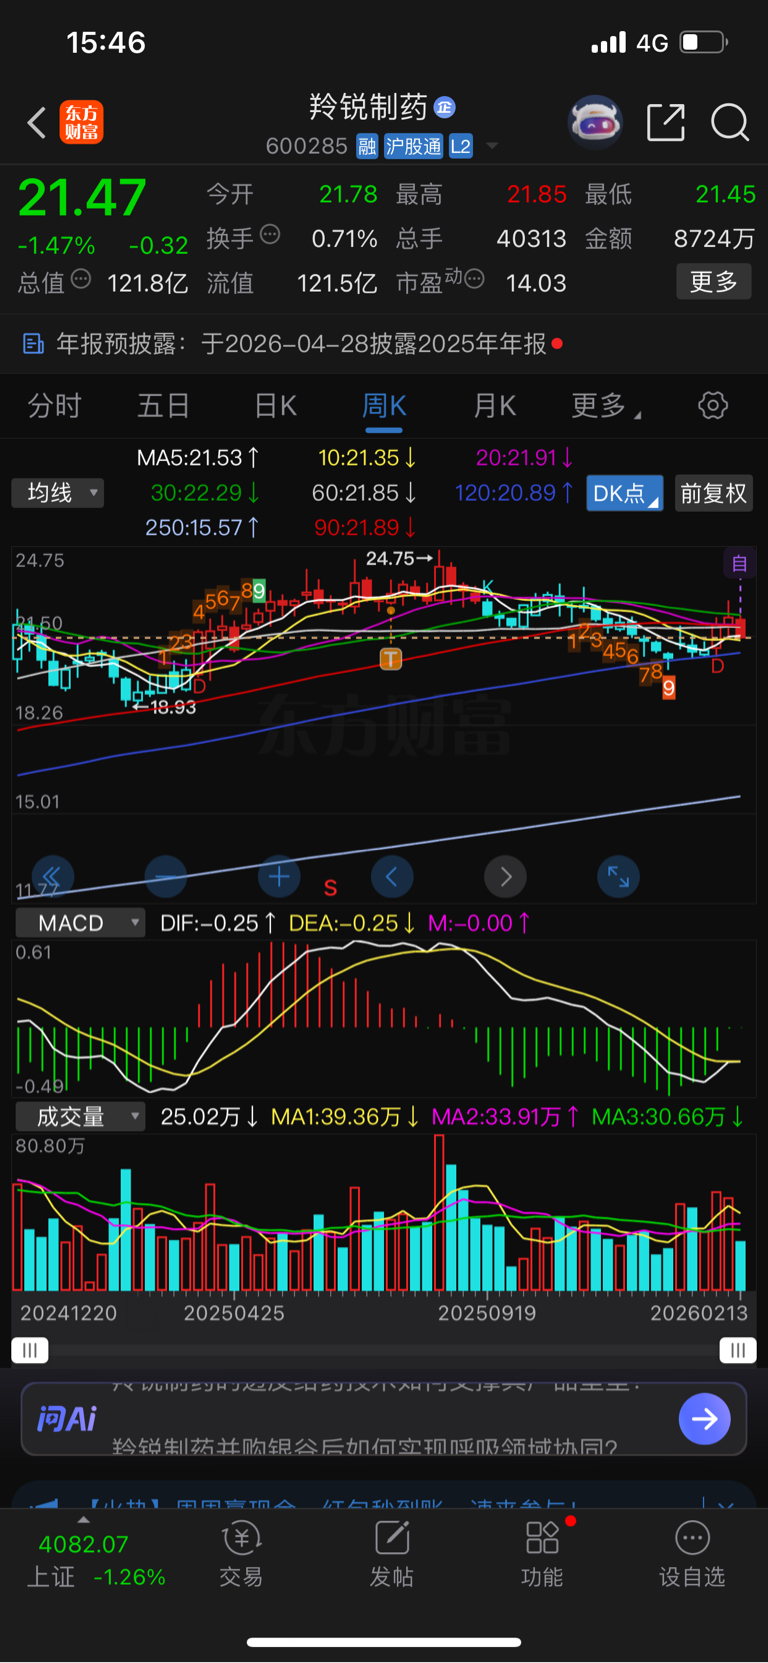This screenshot has width=768, height=1663.
Task: Tap the 总值 info smiley icon
Action: (x=81, y=279)
